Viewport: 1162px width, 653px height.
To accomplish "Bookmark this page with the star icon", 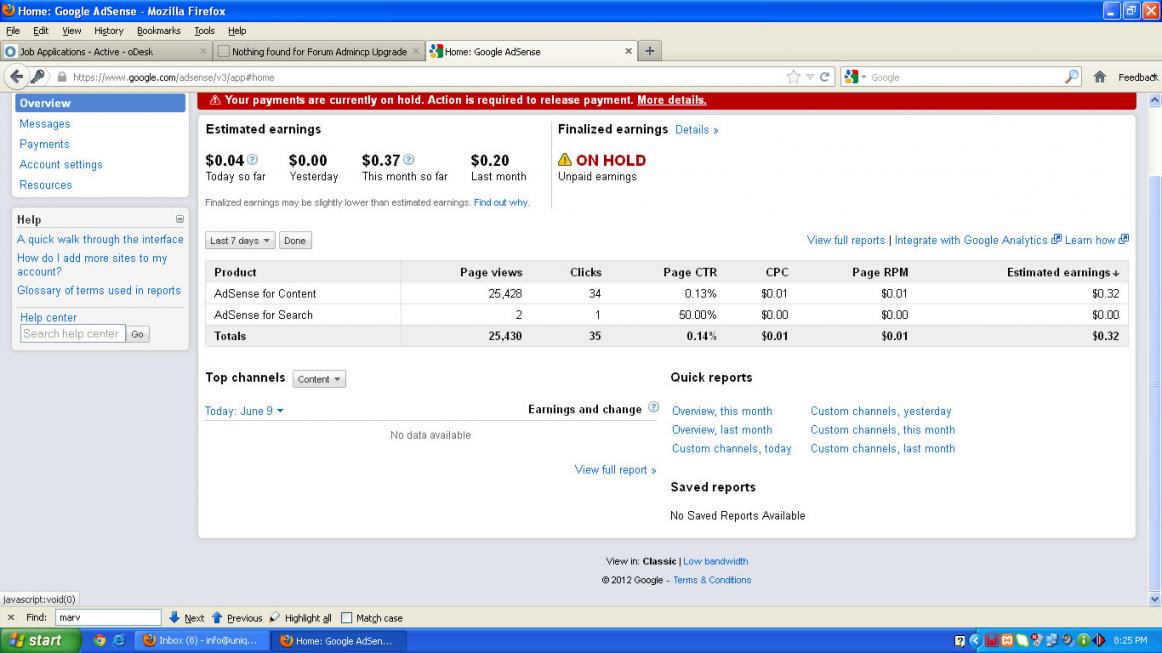I will (x=793, y=77).
